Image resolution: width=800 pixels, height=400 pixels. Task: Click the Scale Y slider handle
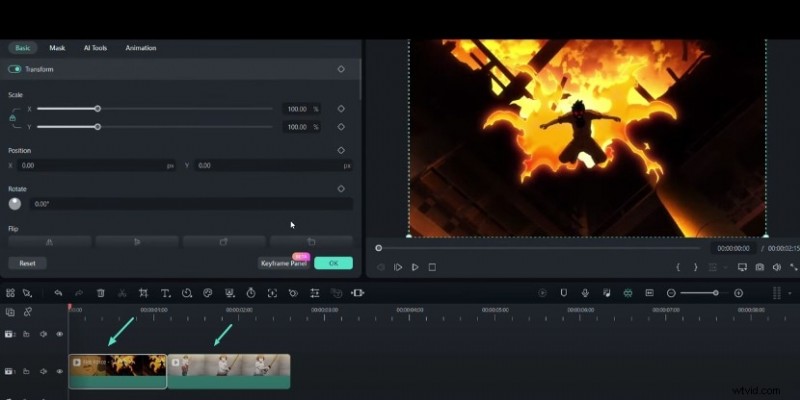(97, 127)
